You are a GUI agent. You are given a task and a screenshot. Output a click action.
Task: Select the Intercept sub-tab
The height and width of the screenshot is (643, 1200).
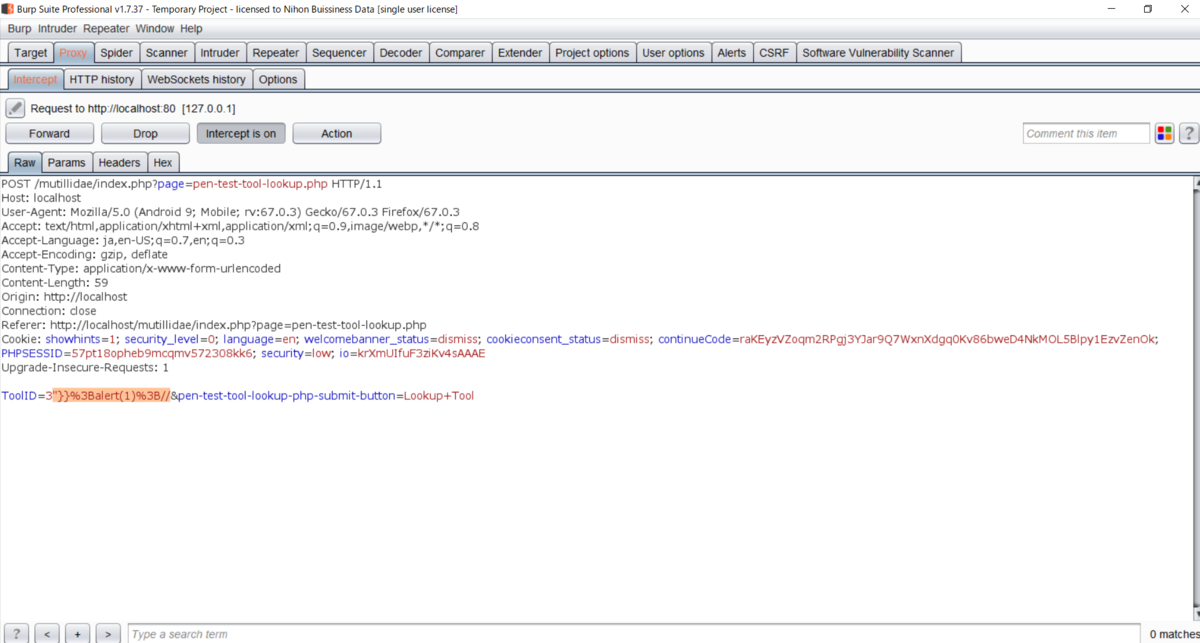click(x=35, y=79)
